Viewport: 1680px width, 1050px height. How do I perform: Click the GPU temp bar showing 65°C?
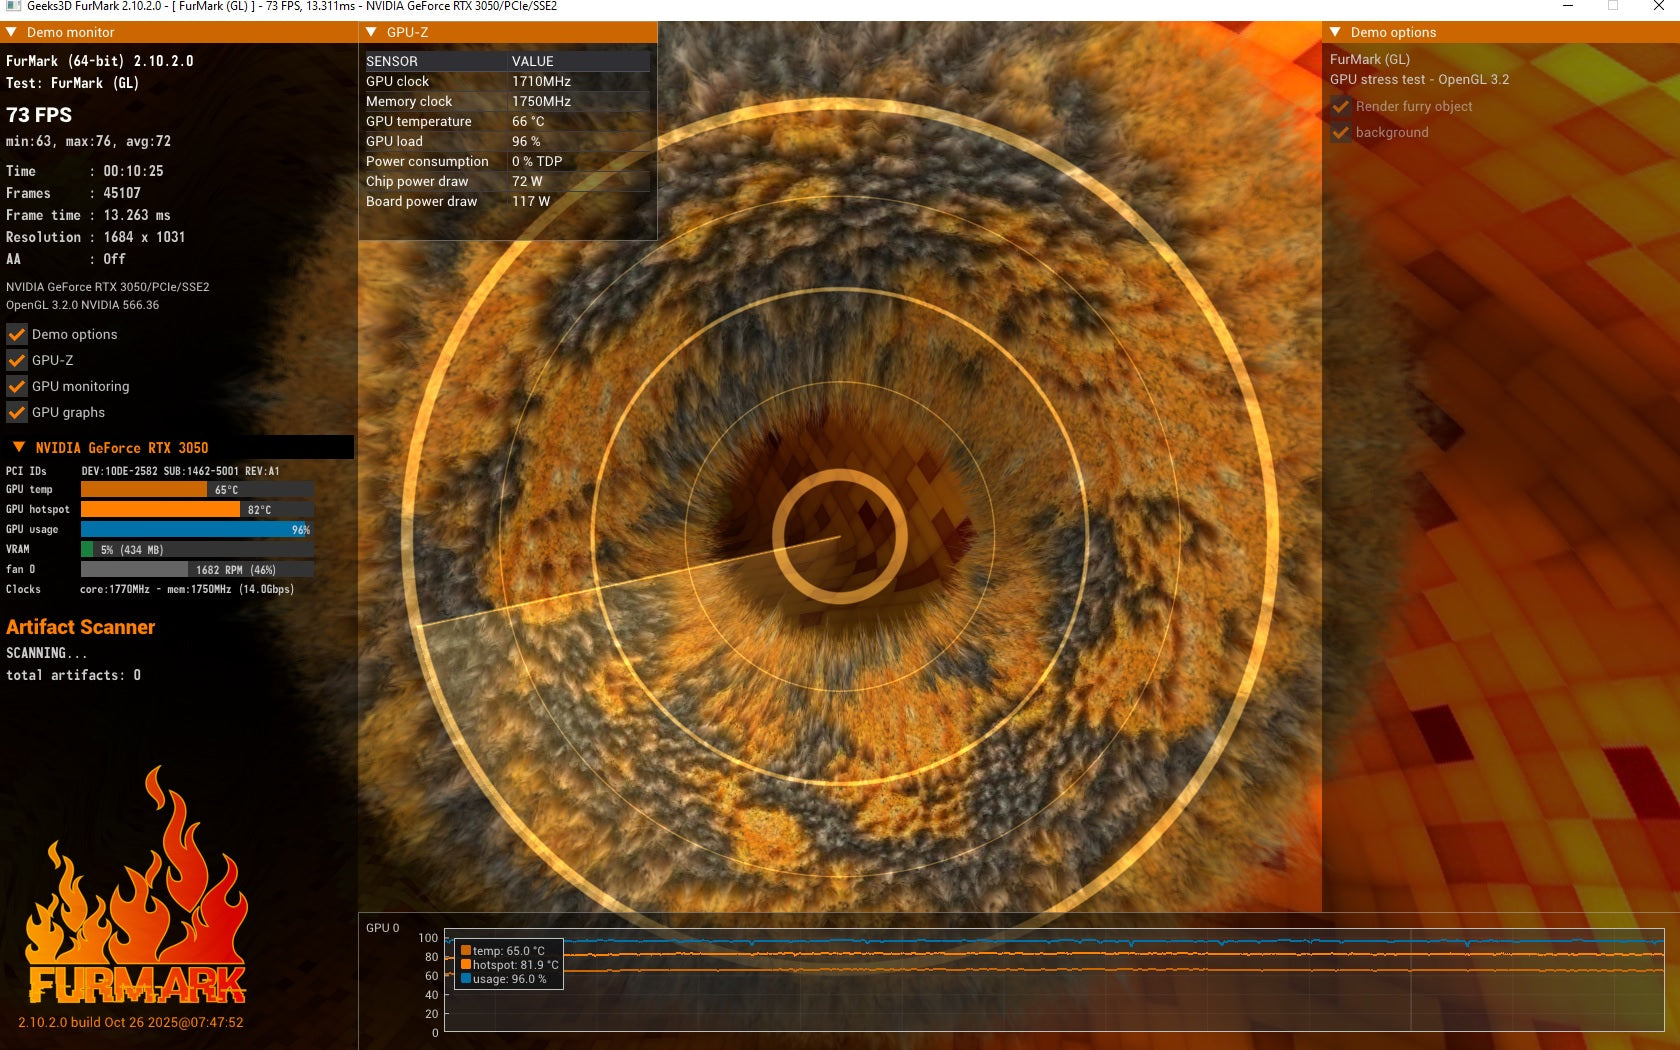(197, 490)
